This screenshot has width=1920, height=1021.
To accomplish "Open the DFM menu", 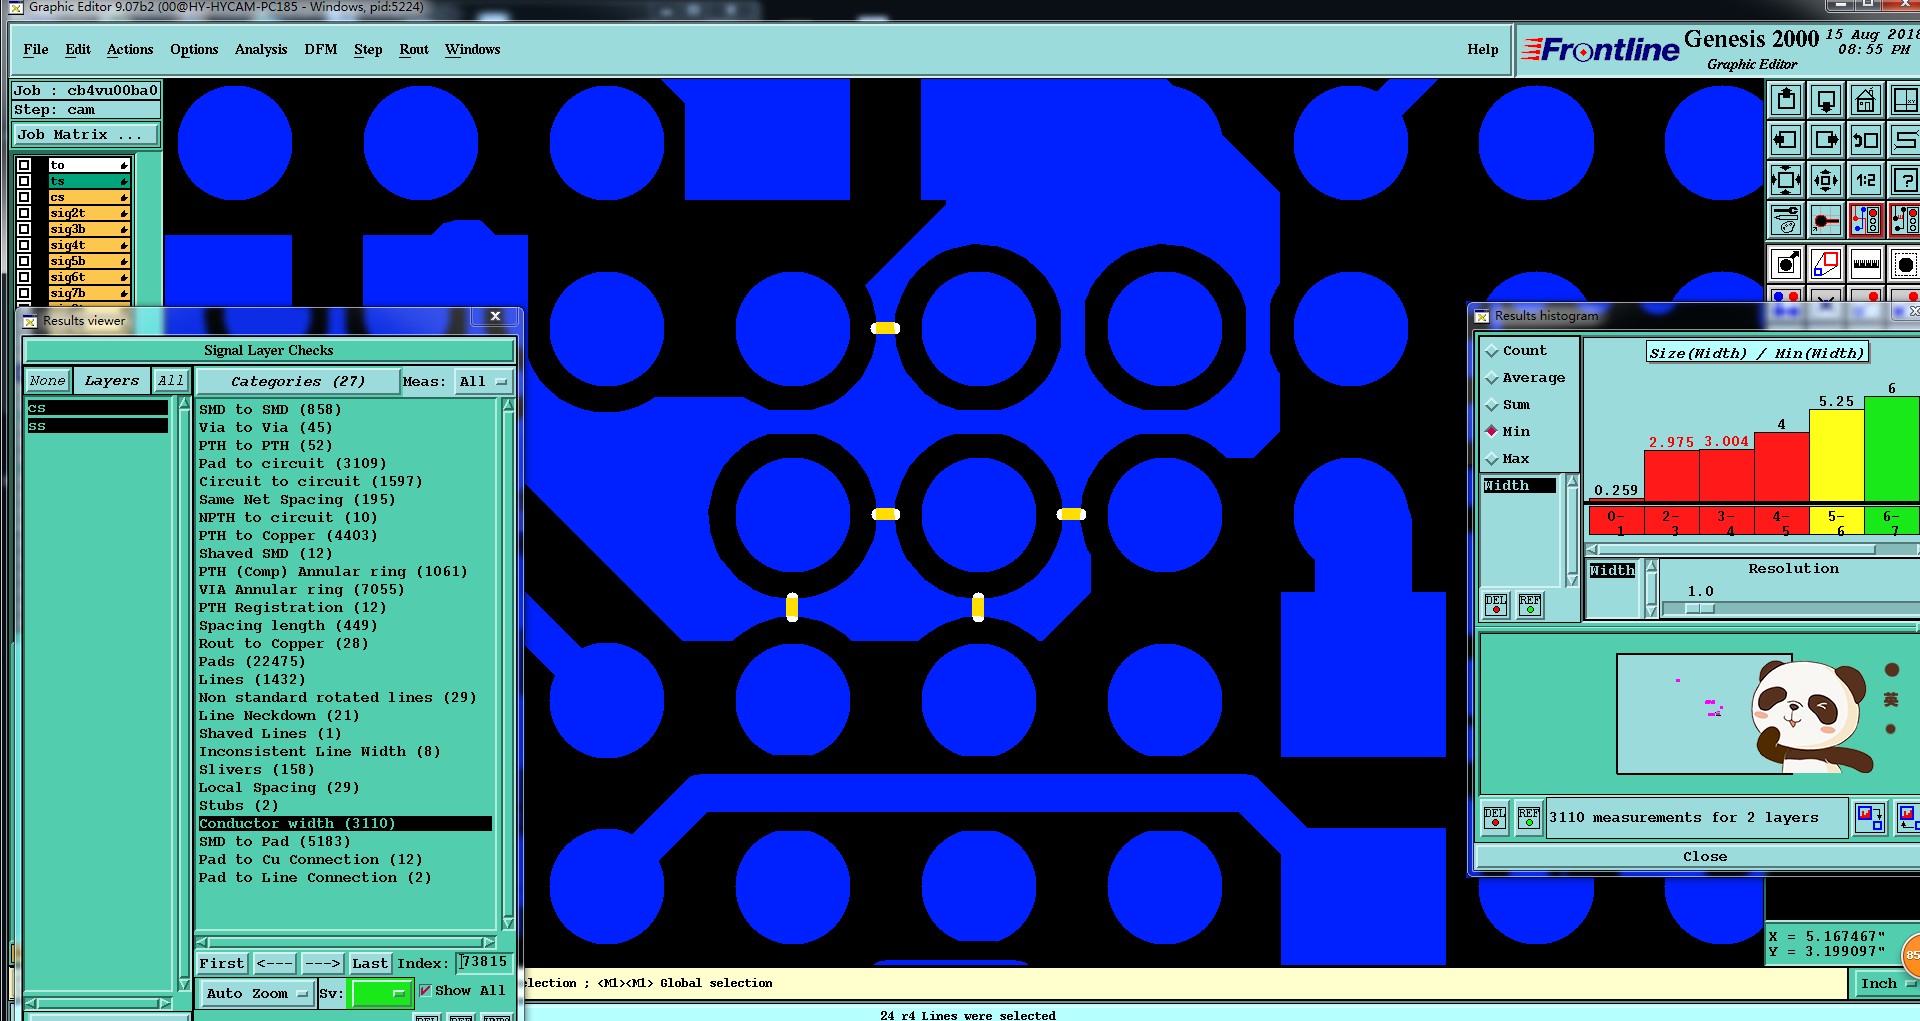I will pyautogui.click(x=321, y=49).
